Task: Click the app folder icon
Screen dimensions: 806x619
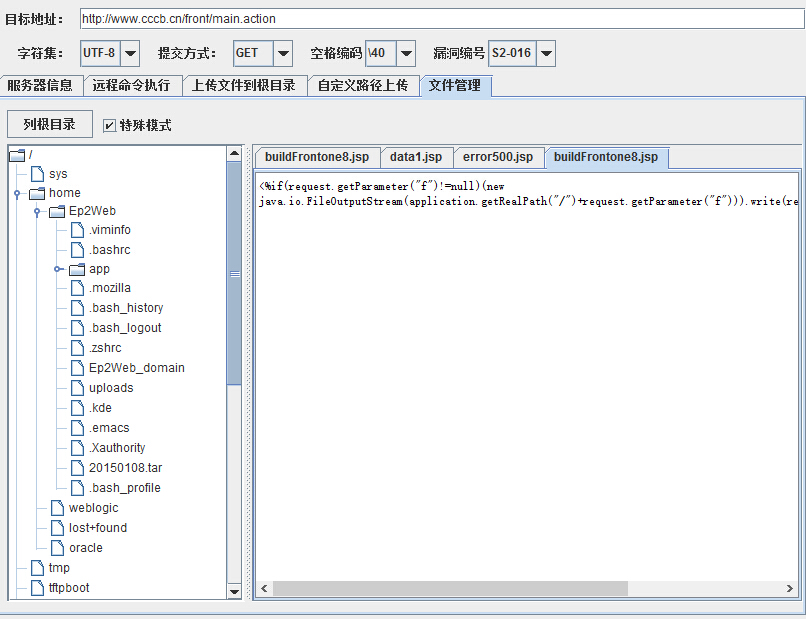Action: tap(77, 269)
